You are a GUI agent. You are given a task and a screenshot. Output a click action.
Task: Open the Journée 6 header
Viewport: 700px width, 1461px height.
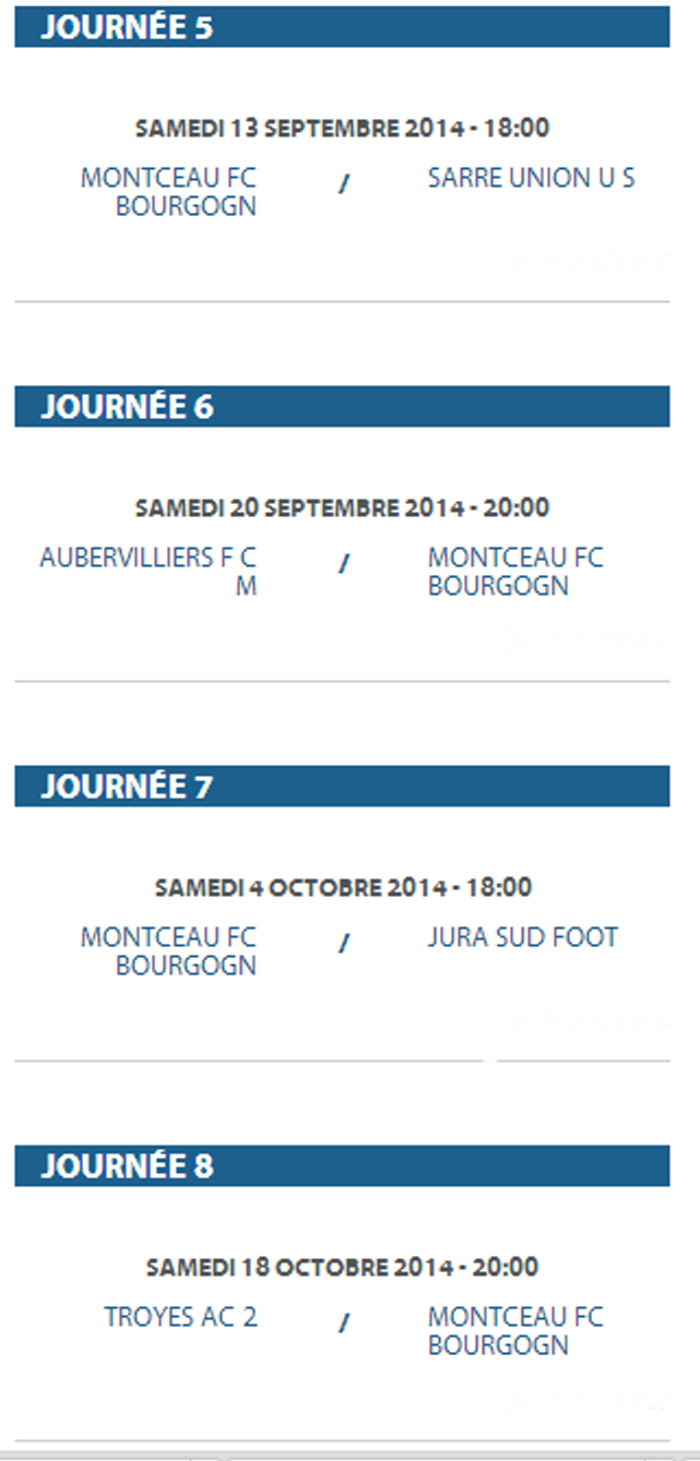342,407
